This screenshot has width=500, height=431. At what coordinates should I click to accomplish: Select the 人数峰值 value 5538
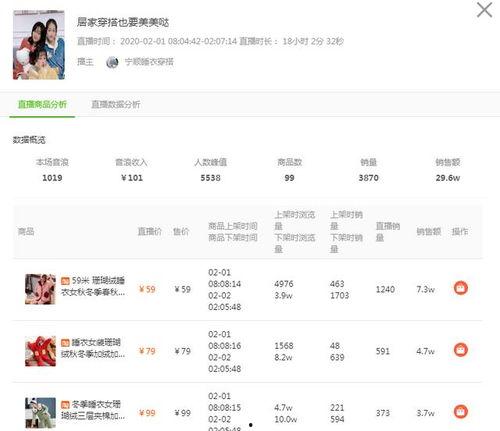click(210, 178)
